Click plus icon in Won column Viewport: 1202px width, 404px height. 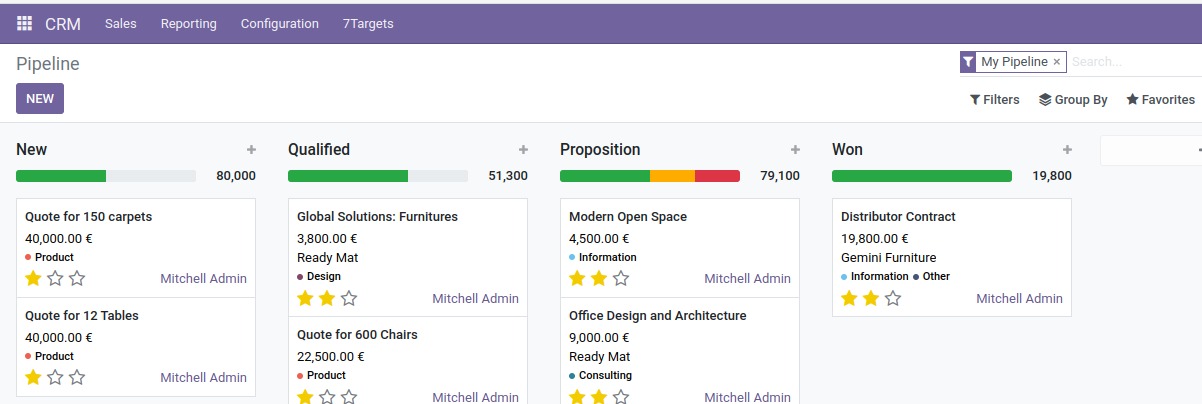pyautogui.click(x=1067, y=150)
